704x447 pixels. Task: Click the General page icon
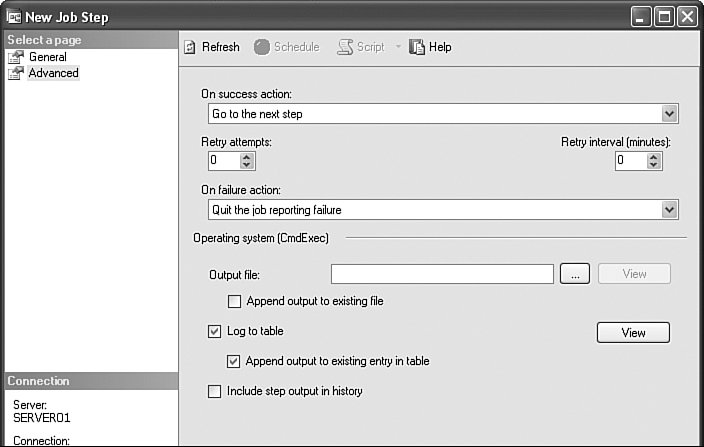16,57
